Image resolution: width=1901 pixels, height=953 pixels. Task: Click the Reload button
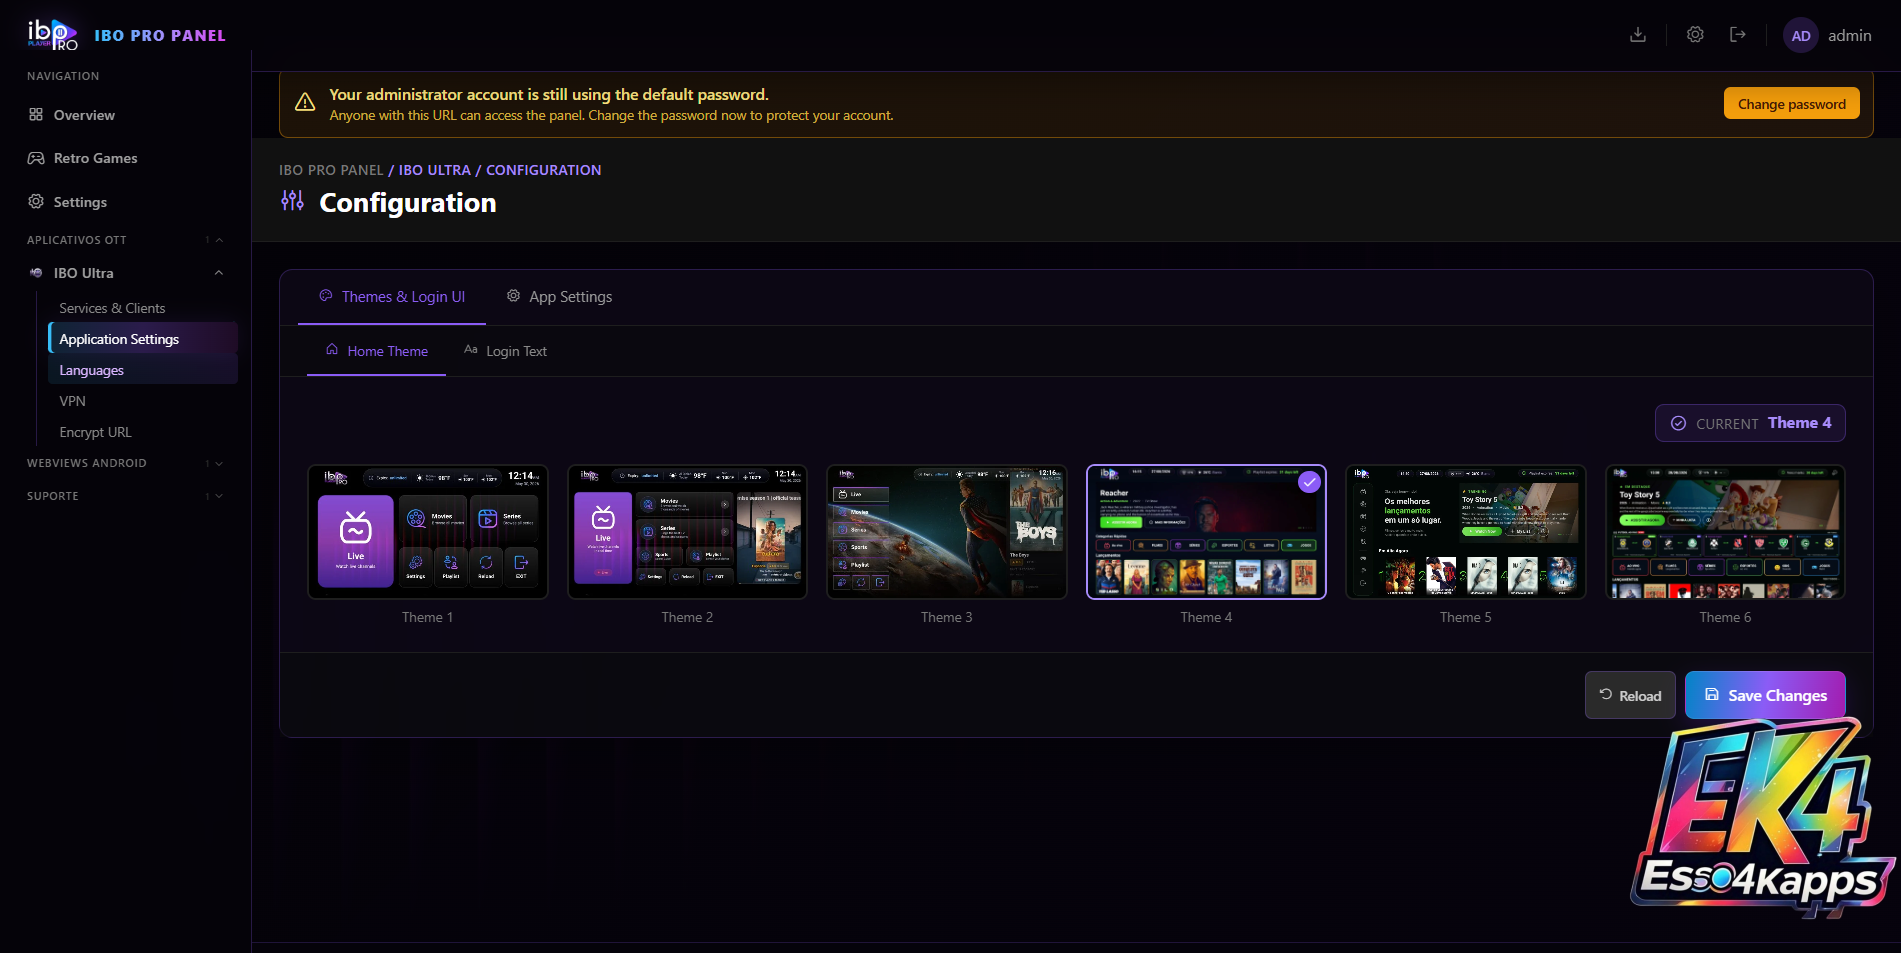coord(1630,695)
